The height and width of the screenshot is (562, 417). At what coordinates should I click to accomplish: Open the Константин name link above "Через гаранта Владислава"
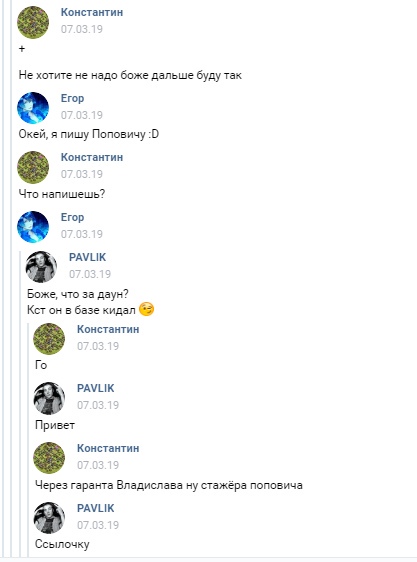tap(108, 448)
